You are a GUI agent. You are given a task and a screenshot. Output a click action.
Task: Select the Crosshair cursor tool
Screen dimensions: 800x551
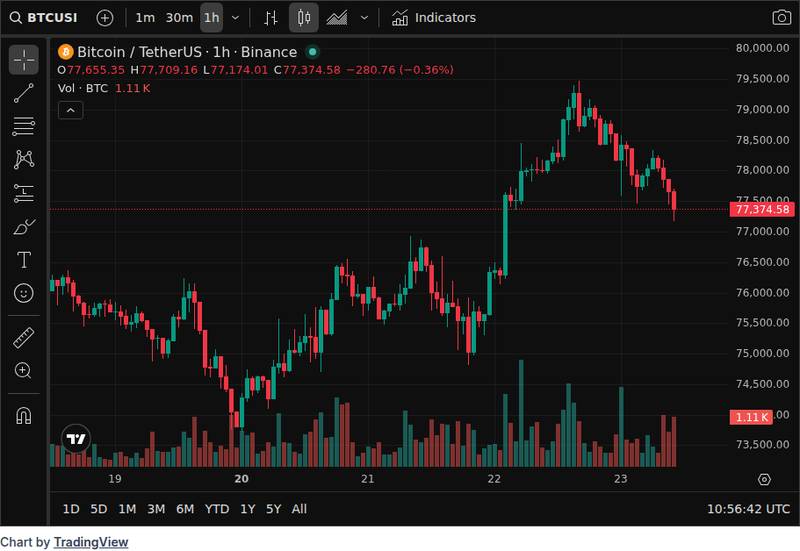click(23, 59)
